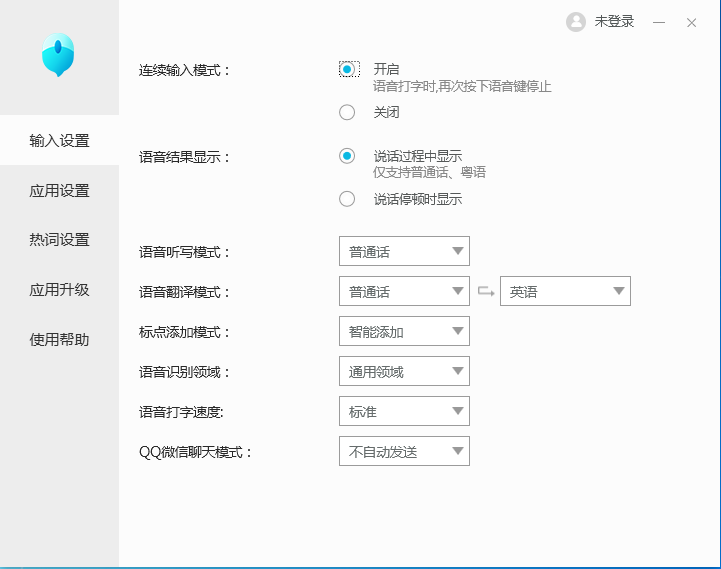Click the 语音听写模式 label
Screen dimensions: 721x569
coord(184,252)
